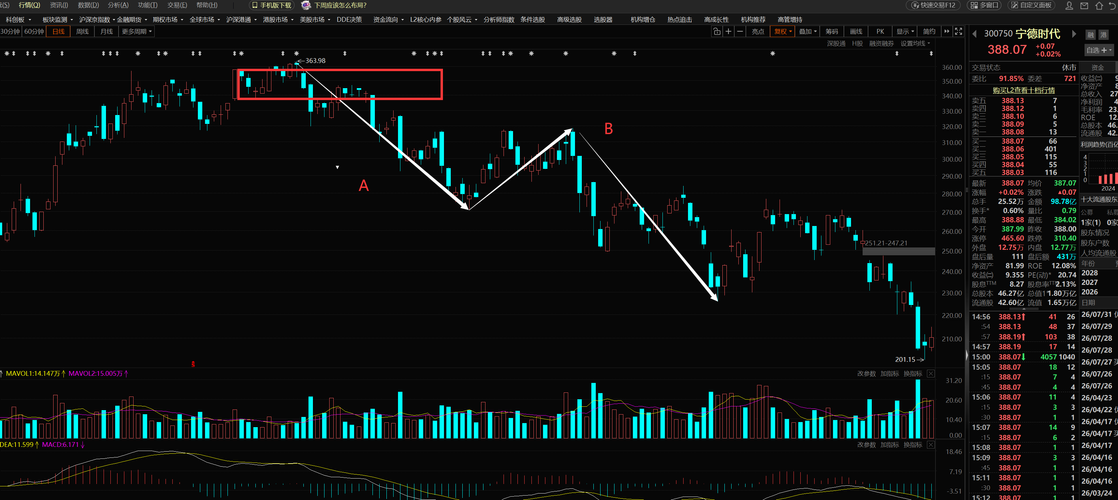Click 手机版下载 download button

pyautogui.click(x=272, y=5)
